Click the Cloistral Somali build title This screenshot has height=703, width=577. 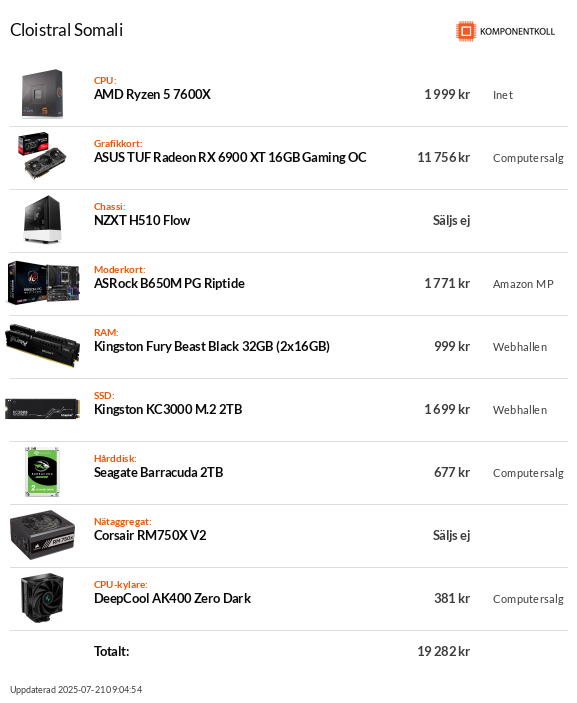66,30
